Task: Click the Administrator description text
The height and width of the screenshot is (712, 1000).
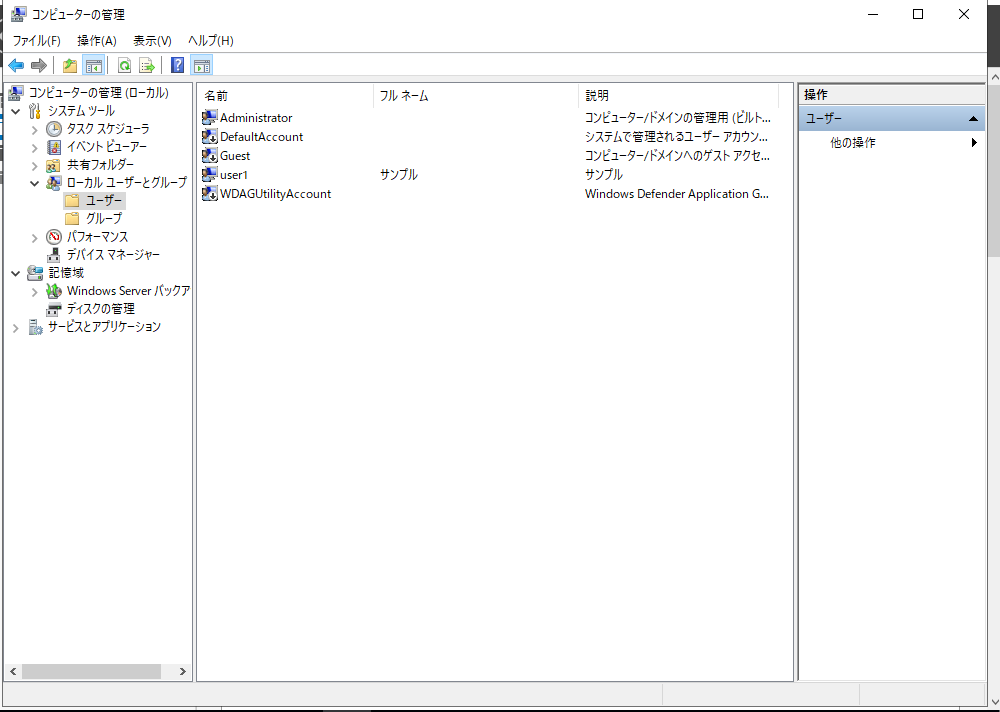Action: click(678, 117)
